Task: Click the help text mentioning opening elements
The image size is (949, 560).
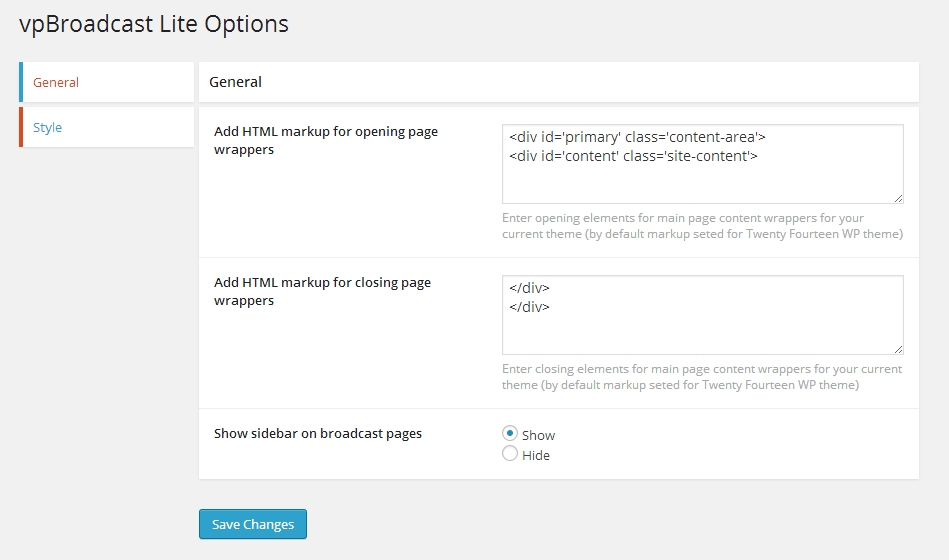Action: click(x=702, y=226)
